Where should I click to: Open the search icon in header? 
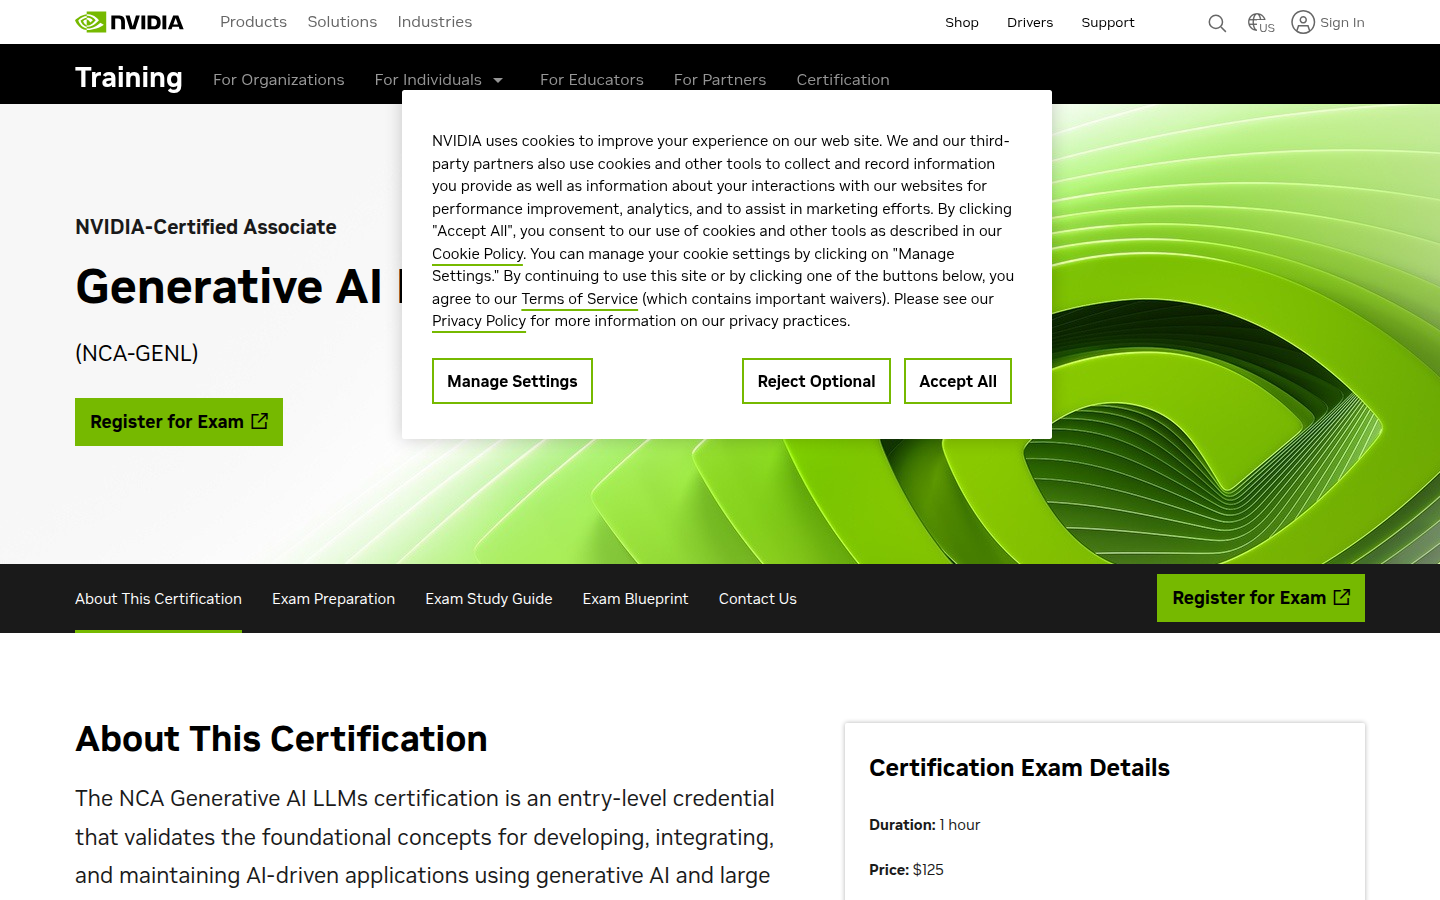click(x=1217, y=23)
